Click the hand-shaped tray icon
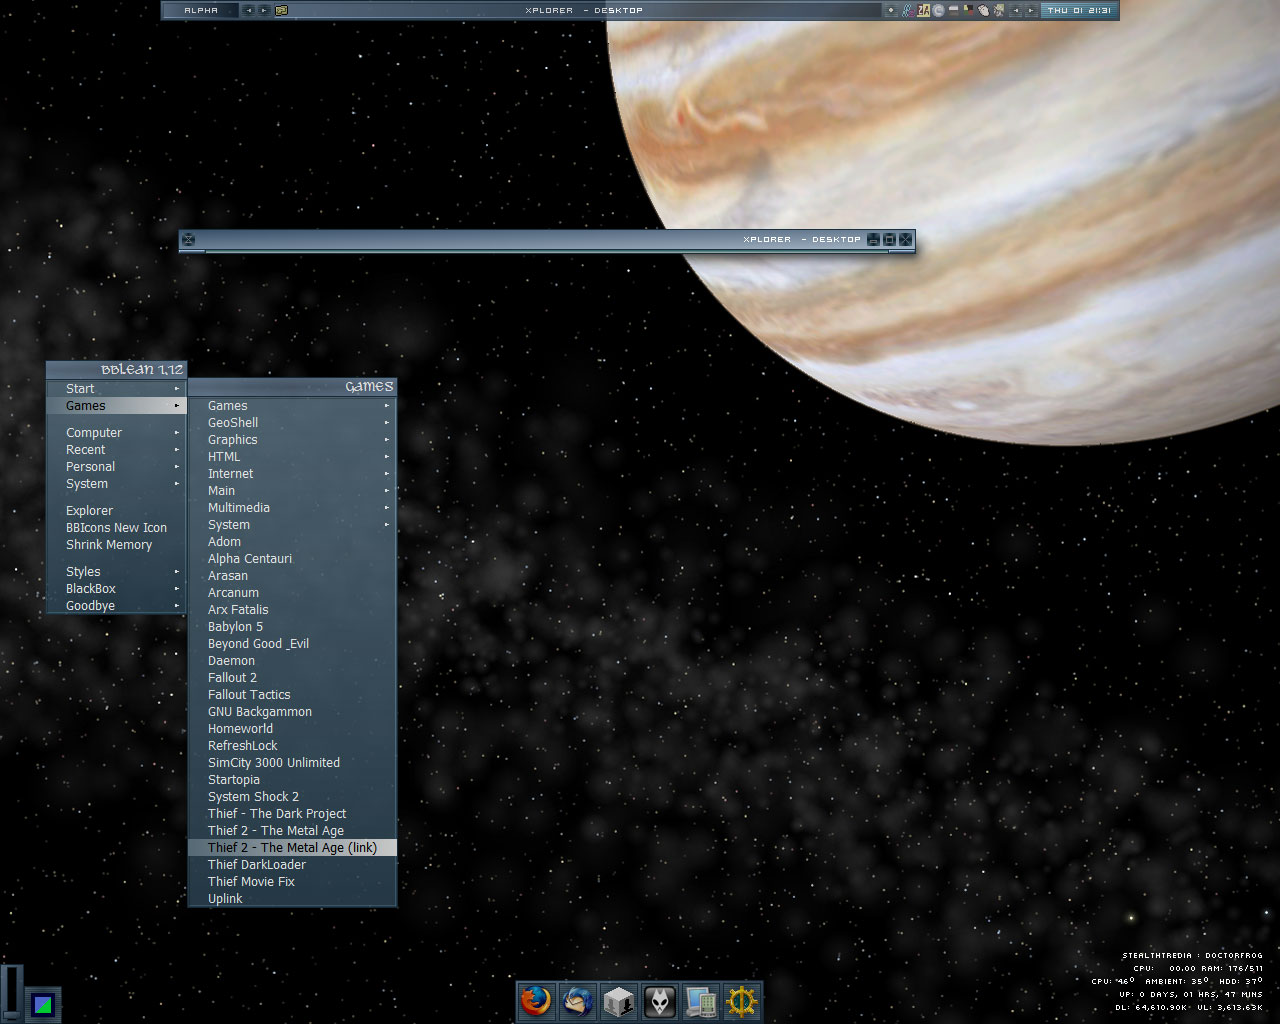The width and height of the screenshot is (1280, 1024). click(x=984, y=10)
